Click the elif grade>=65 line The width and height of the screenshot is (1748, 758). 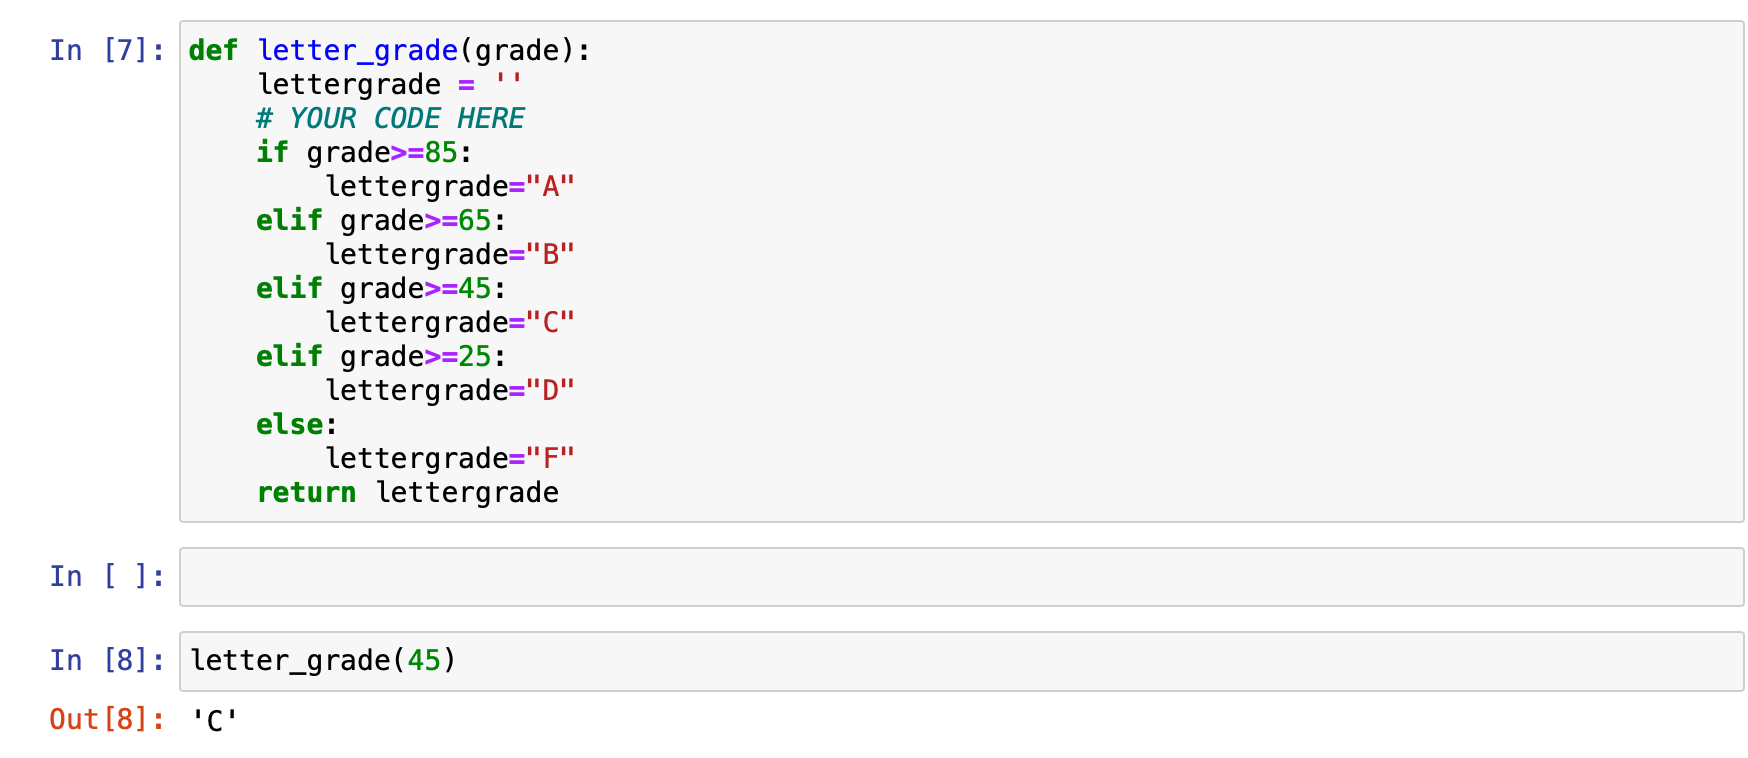(381, 220)
